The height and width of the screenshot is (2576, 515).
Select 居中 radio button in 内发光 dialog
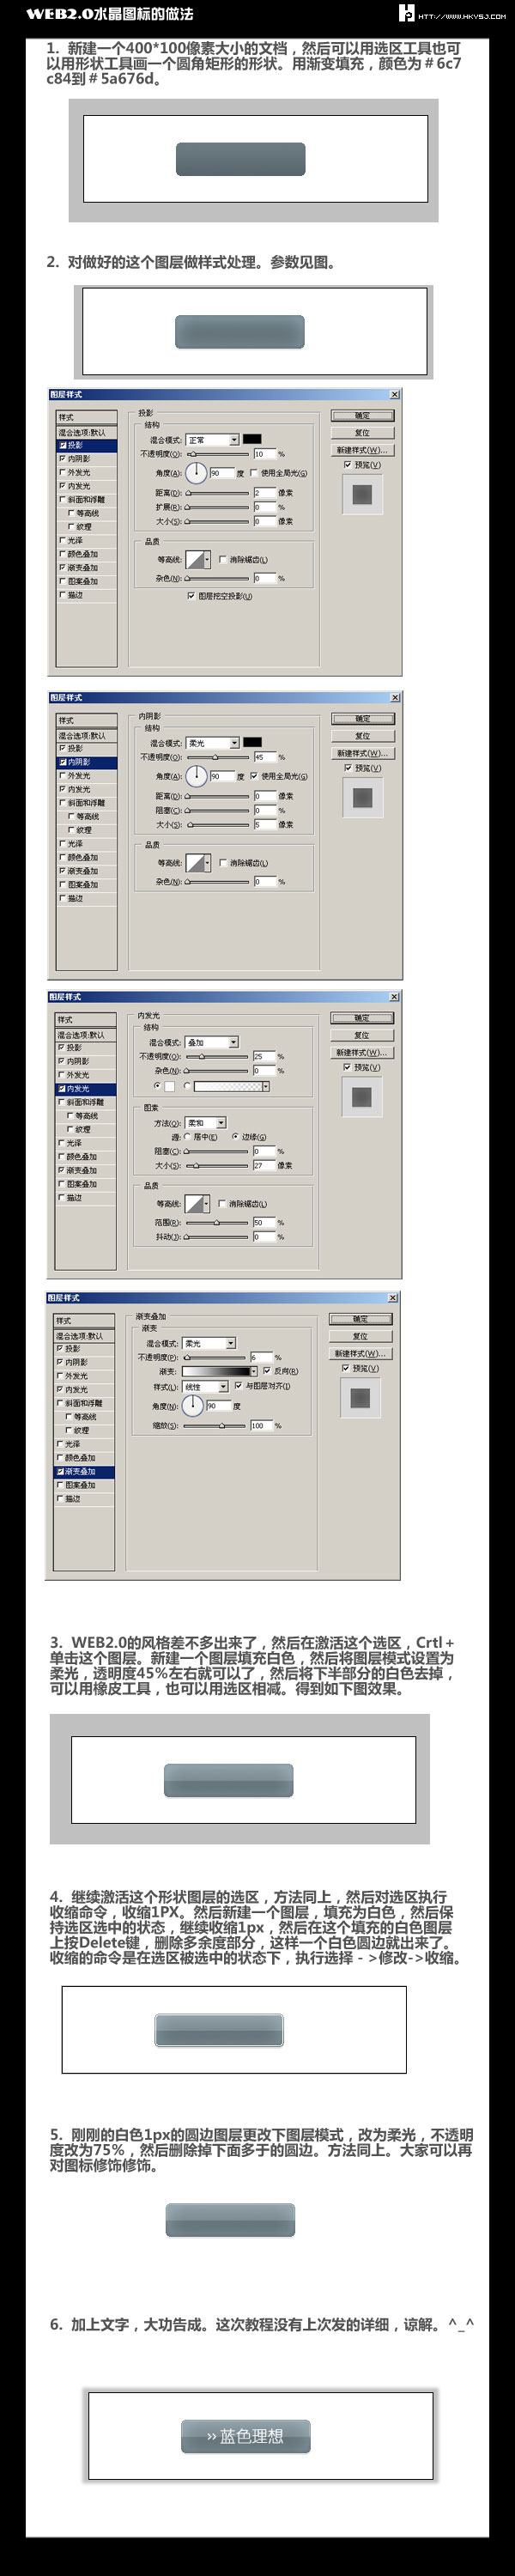click(187, 1136)
